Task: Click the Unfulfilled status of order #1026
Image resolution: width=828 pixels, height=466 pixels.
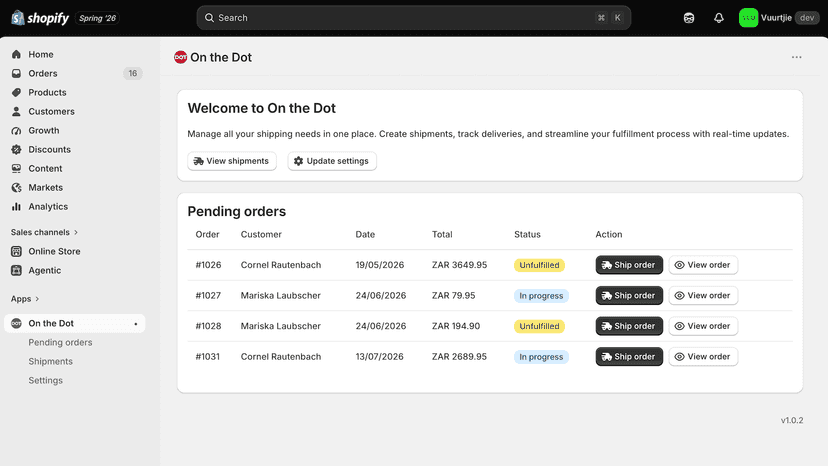Action: [x=539, y=265]
